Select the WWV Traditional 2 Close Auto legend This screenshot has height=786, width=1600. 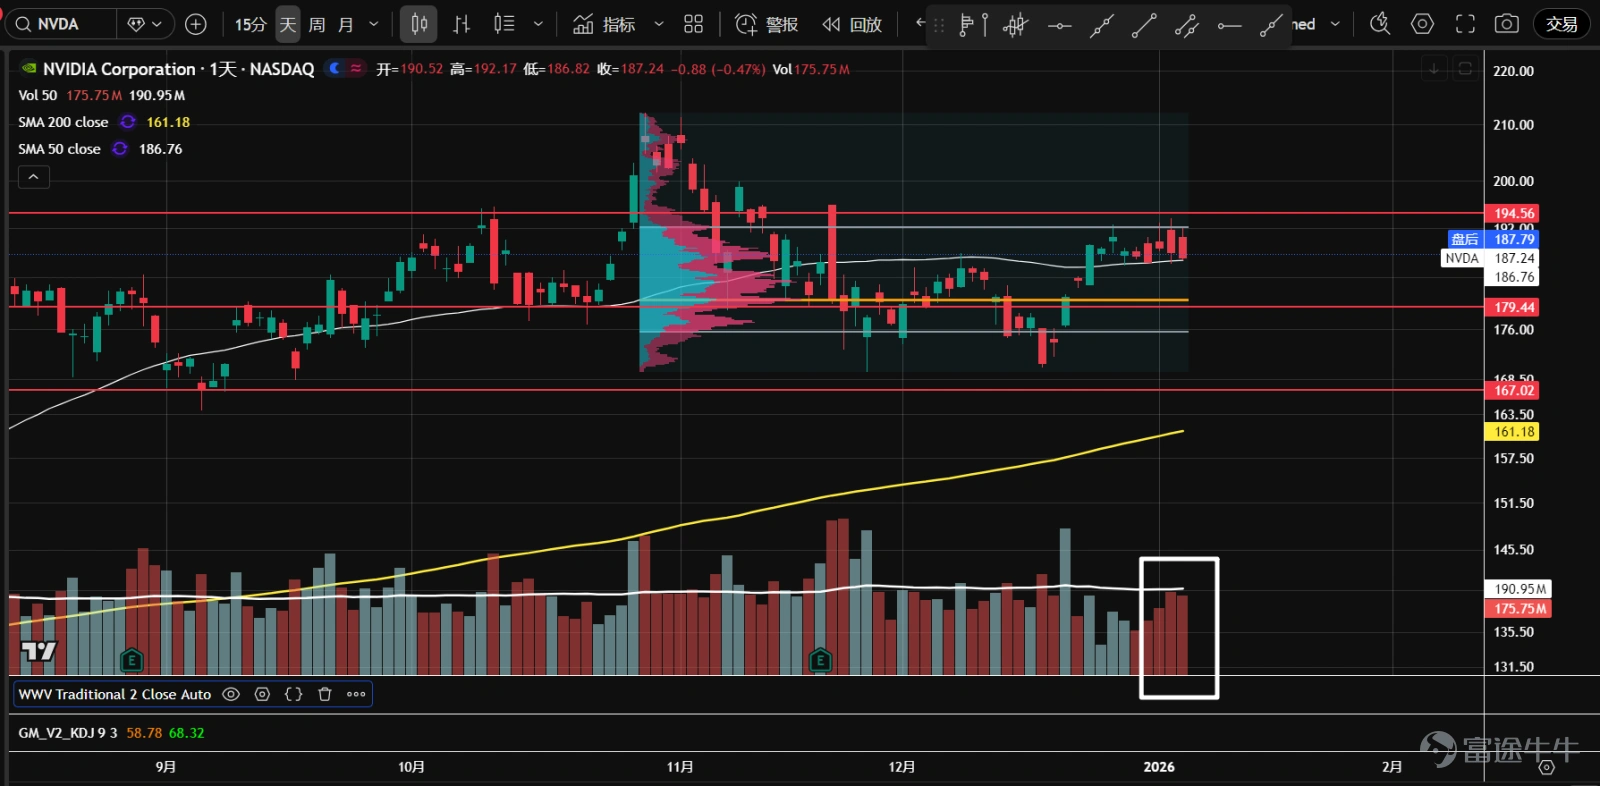click(115, 694)
